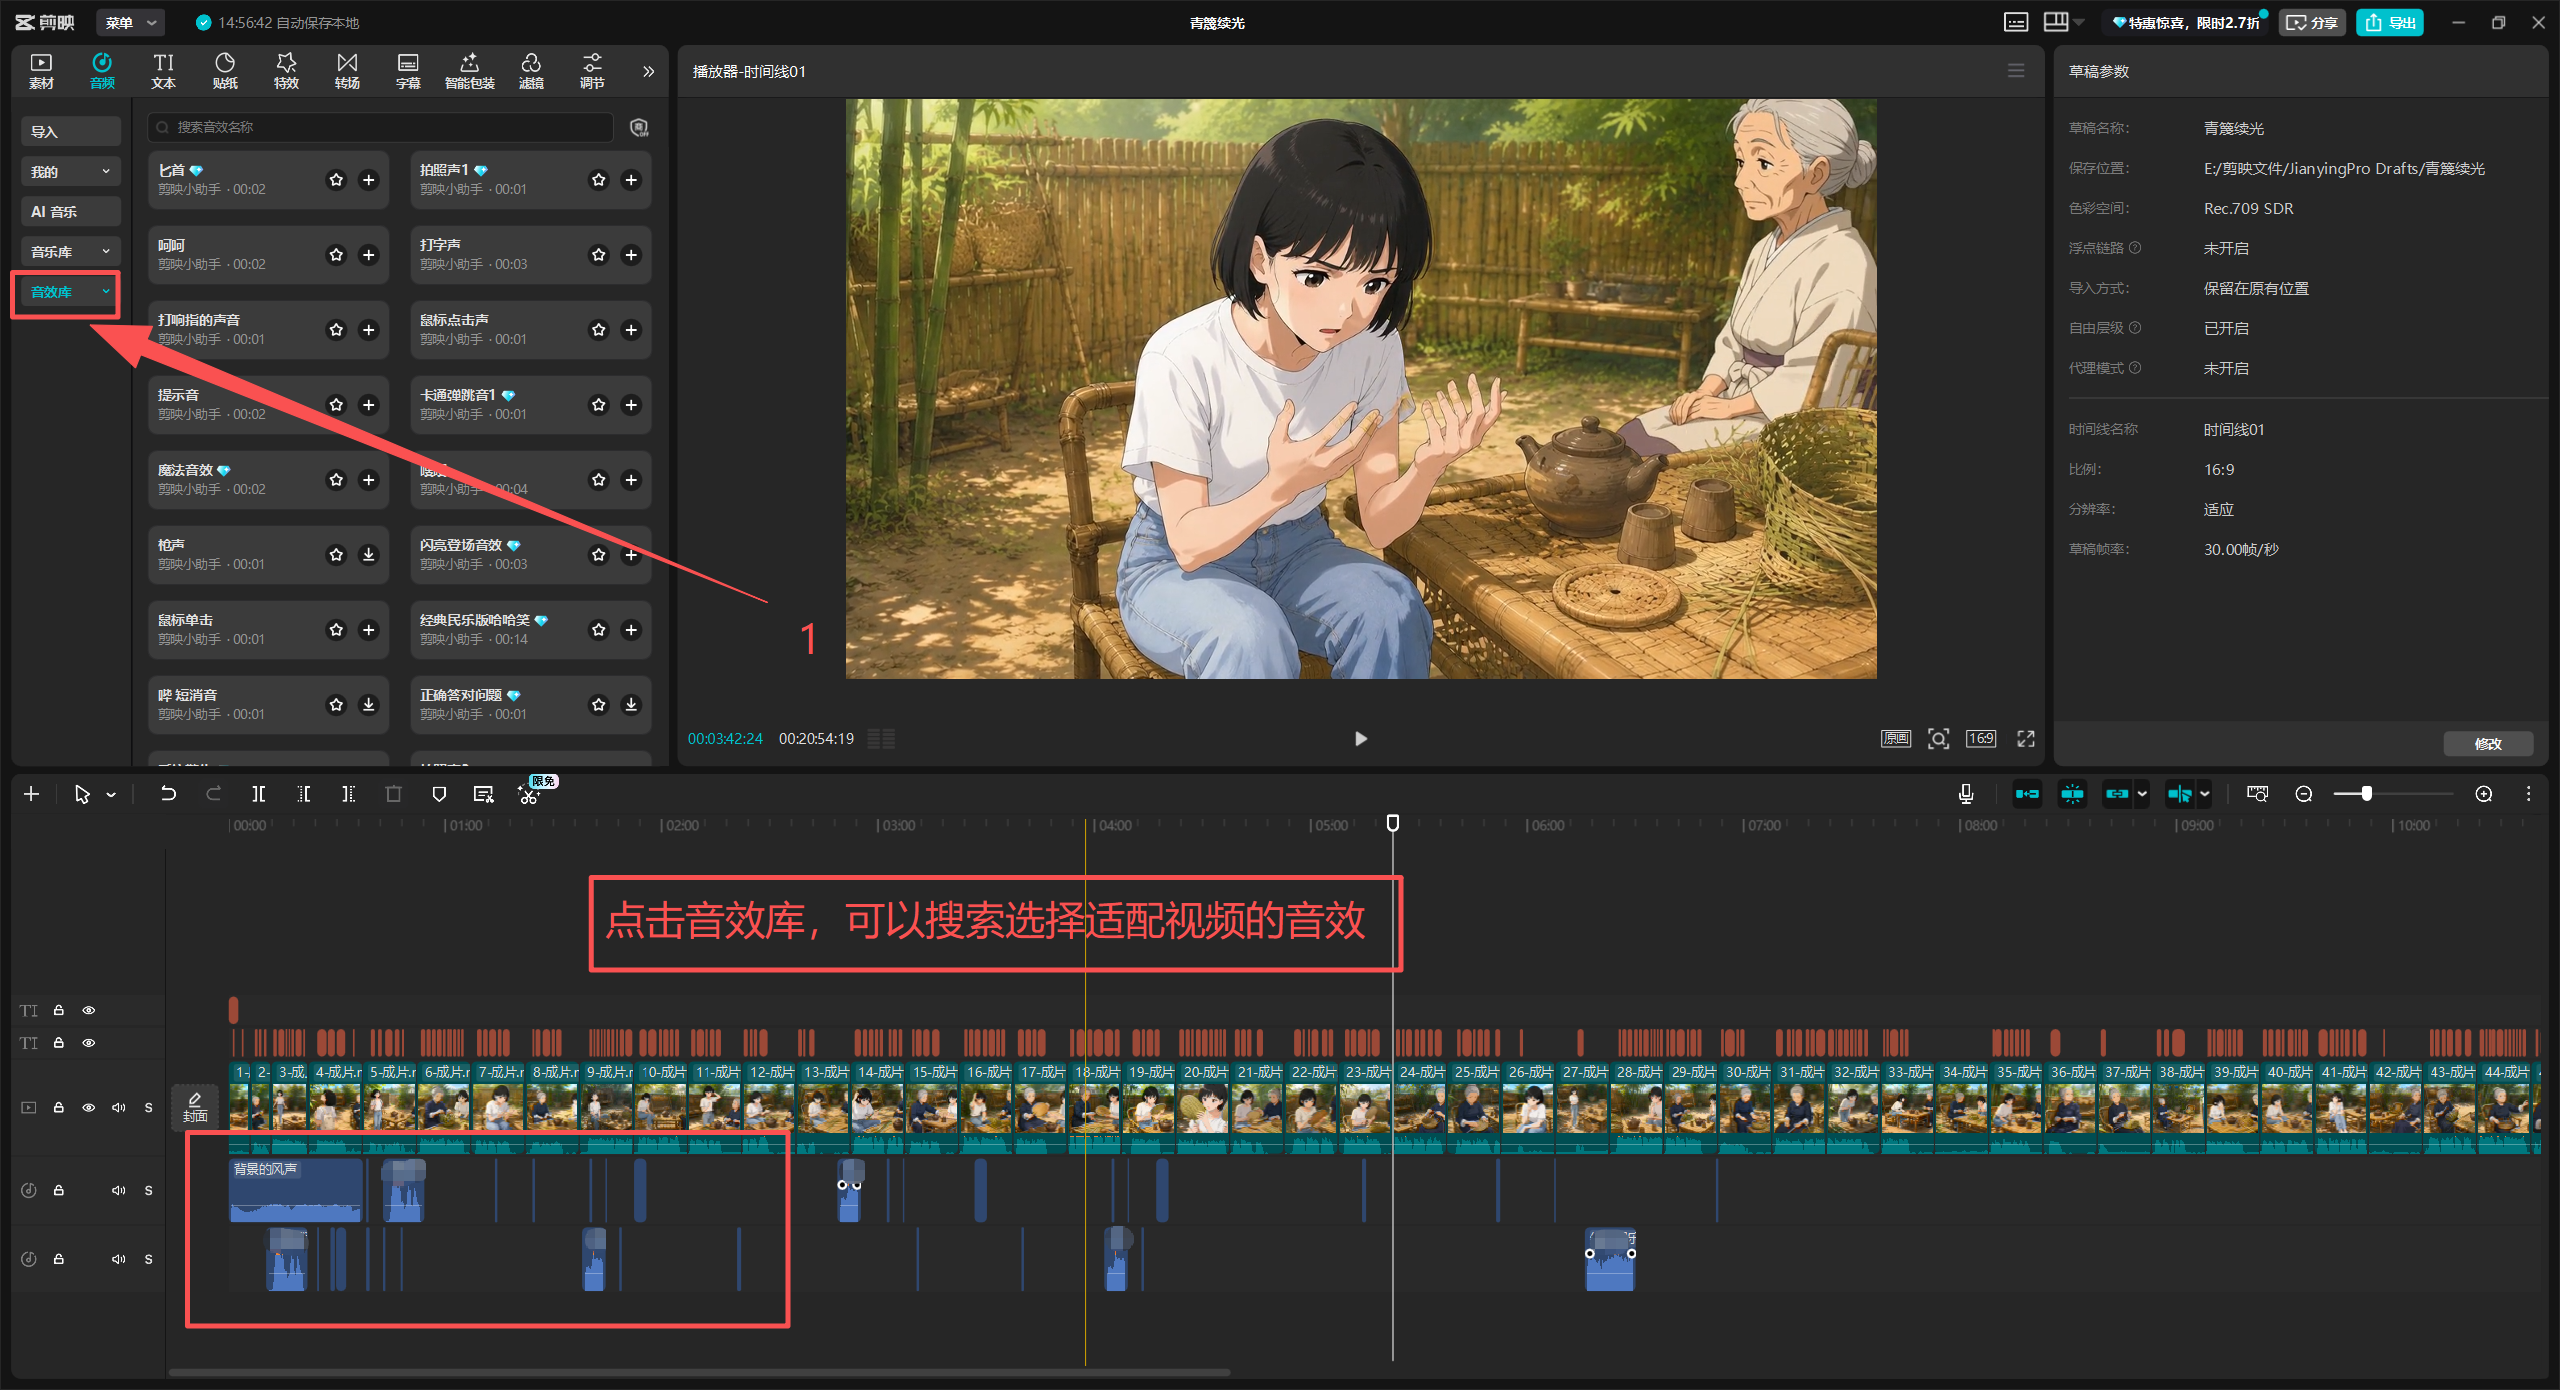Click the zoom in timeline plus icon
This screenshot has width=2560, height=1390.
click(2484, 794)
